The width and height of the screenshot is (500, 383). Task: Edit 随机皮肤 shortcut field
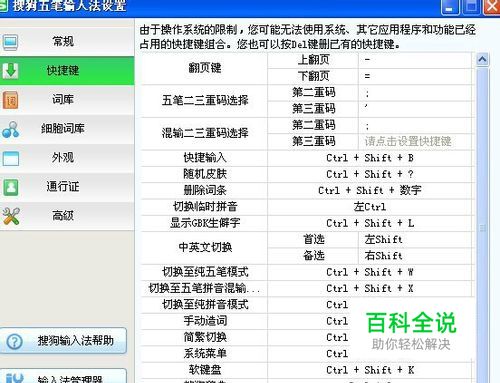370,174
